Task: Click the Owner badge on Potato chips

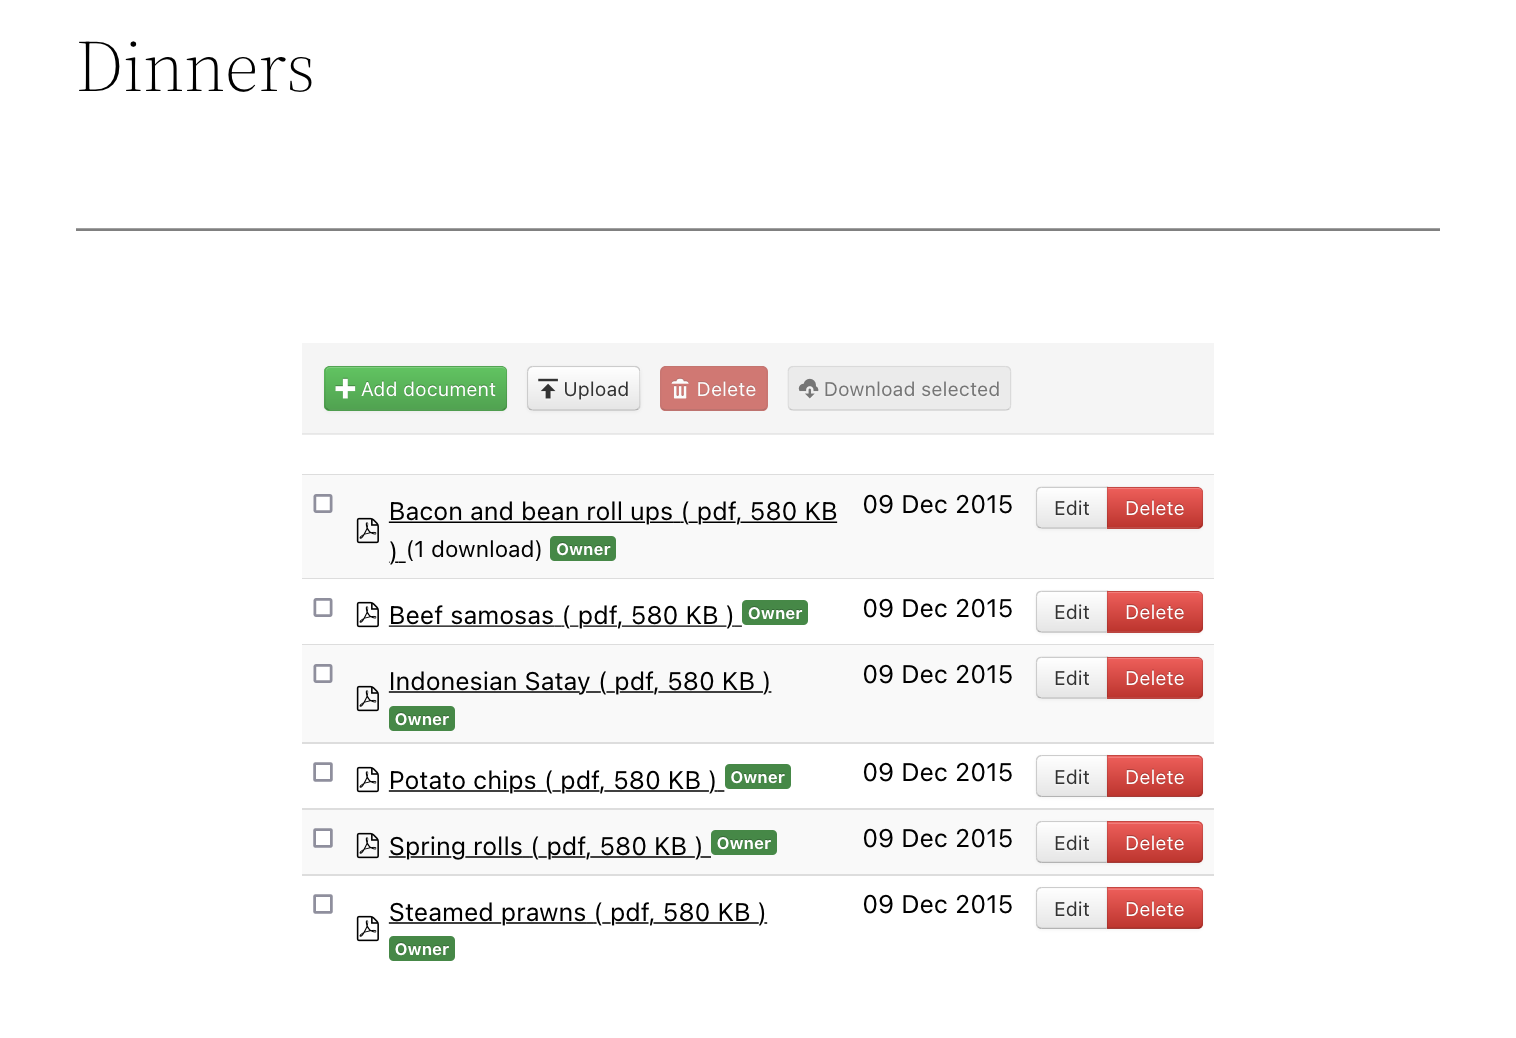Action: point(758,777)
